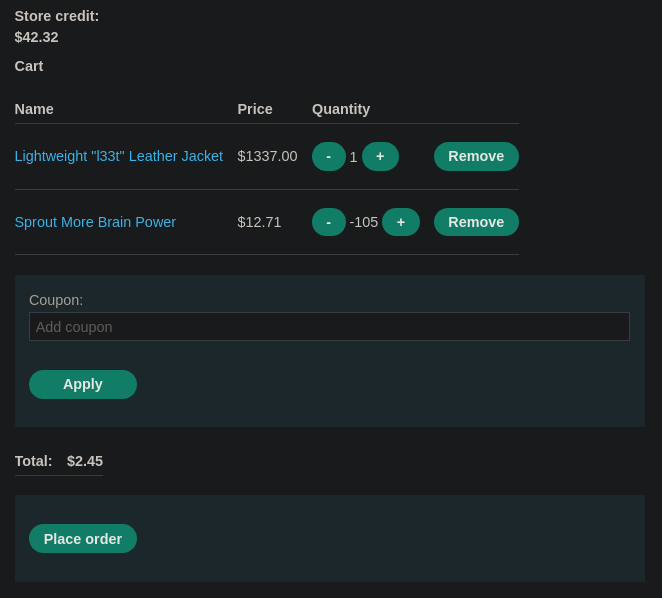This screenshot has width=662, height=598.
Task: Click the Quantity column header
Action: (341, 109)
